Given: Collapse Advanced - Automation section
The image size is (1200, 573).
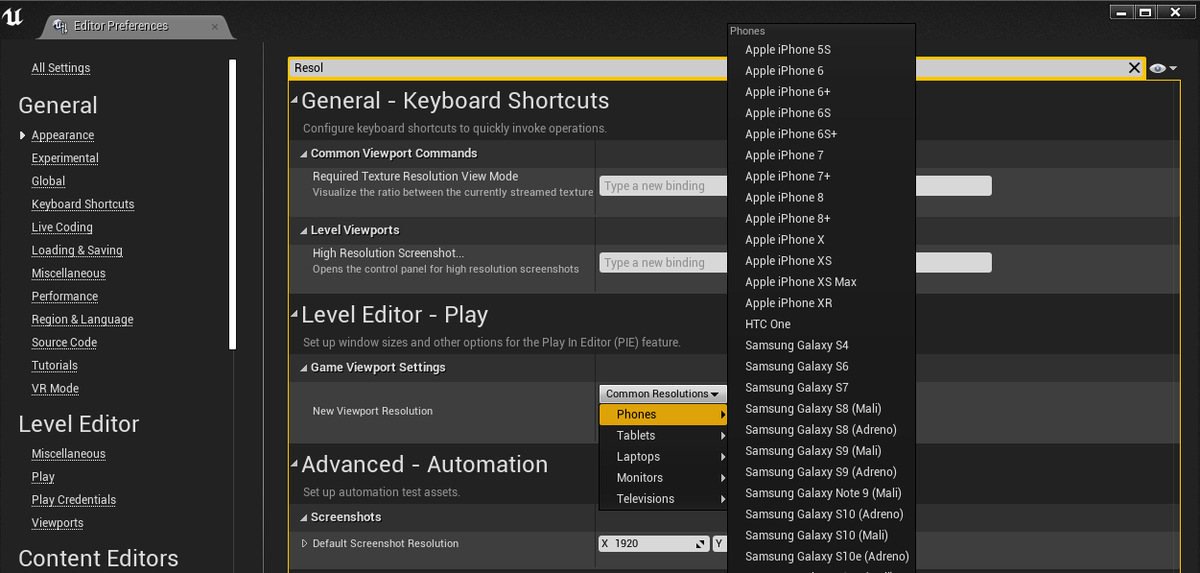Looking at the screenshot, I should click(x=294, y=465).
